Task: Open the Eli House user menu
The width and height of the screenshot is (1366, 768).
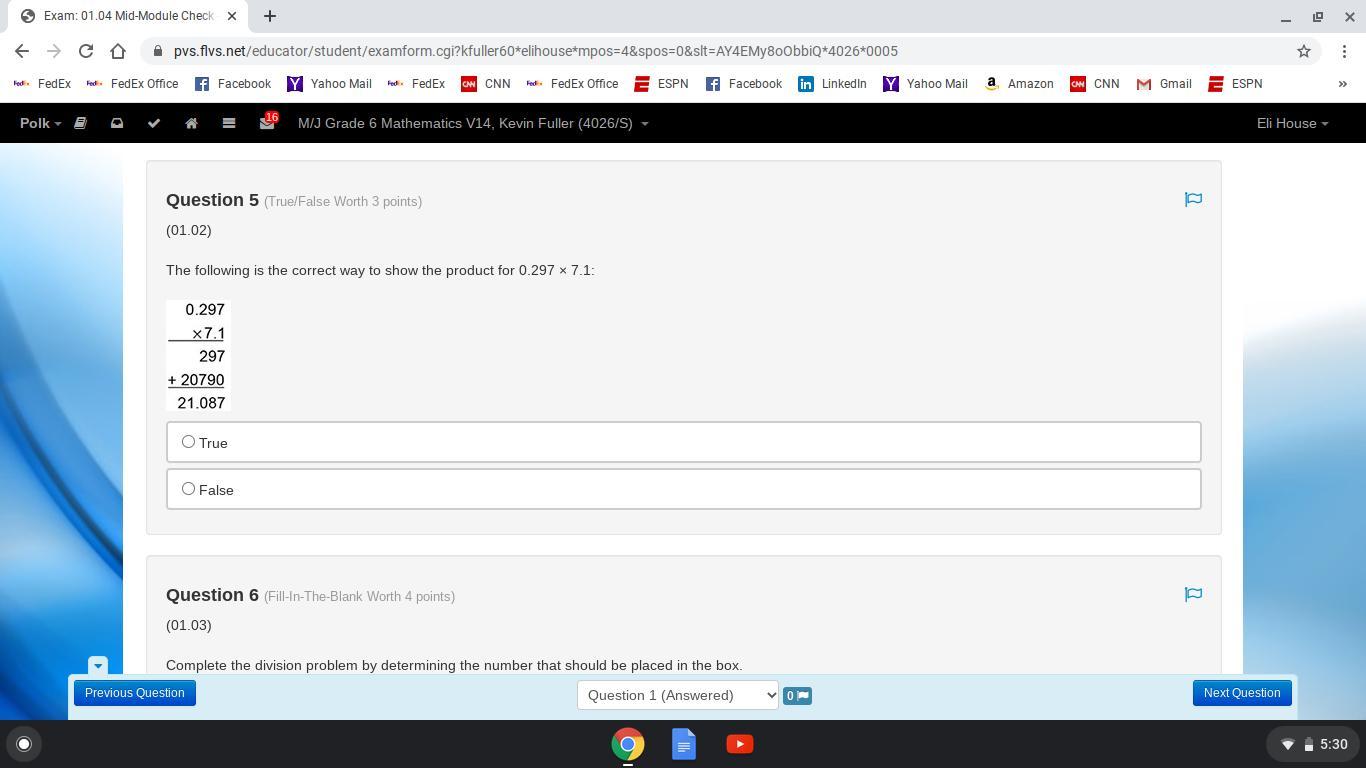Action: [x=1292, y=123]
